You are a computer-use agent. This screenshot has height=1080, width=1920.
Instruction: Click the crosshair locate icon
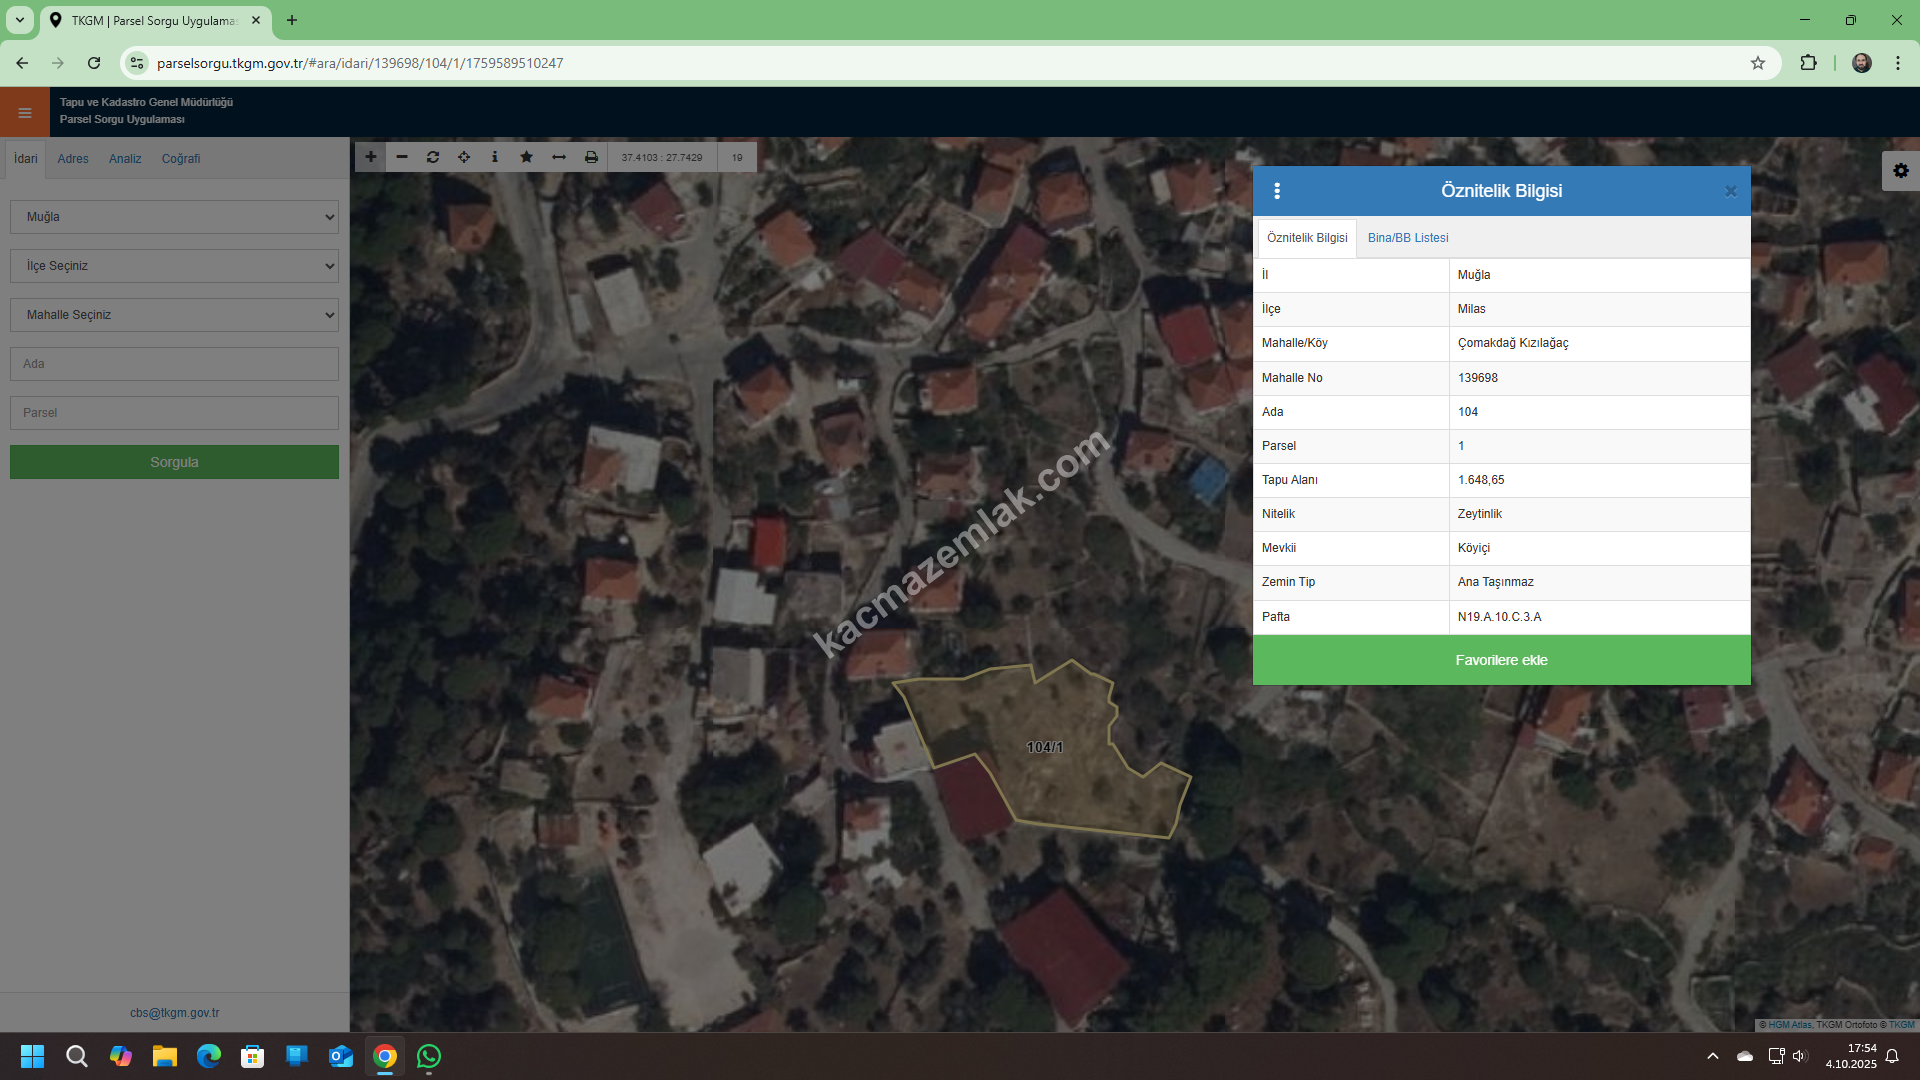tap(464, 157)
